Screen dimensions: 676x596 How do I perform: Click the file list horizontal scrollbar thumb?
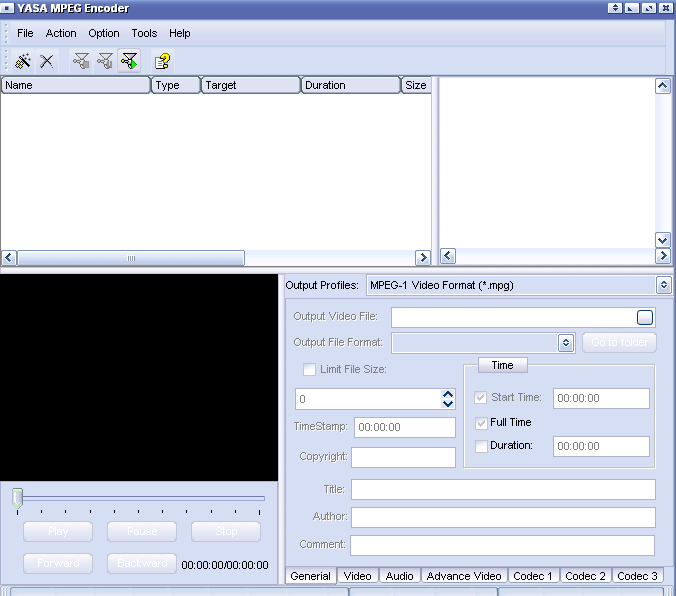(x=131, y=258)
